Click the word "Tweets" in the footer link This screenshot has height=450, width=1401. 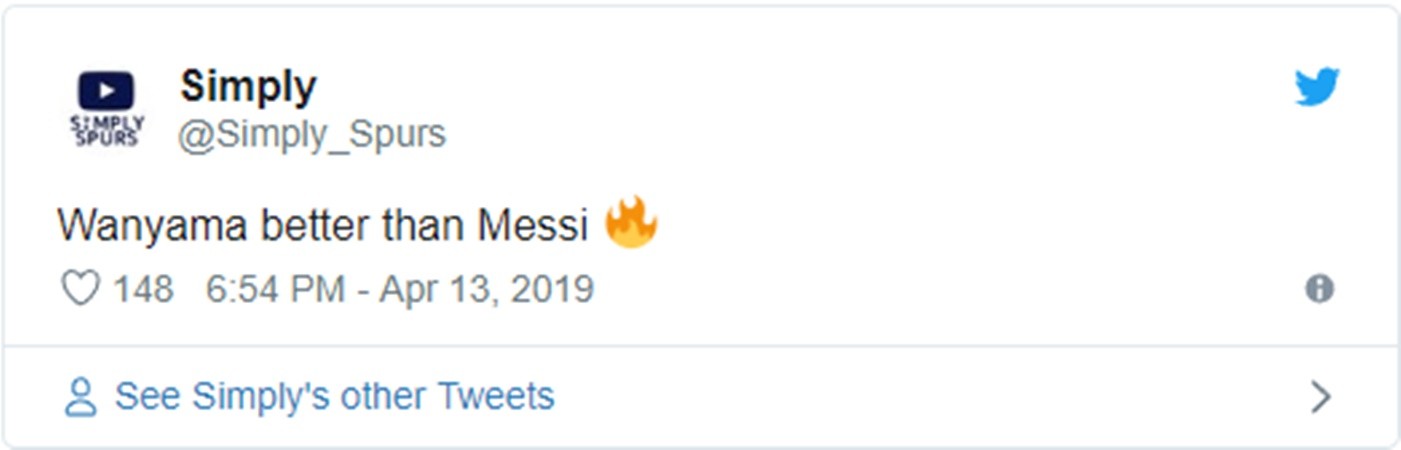pos(497,397)
